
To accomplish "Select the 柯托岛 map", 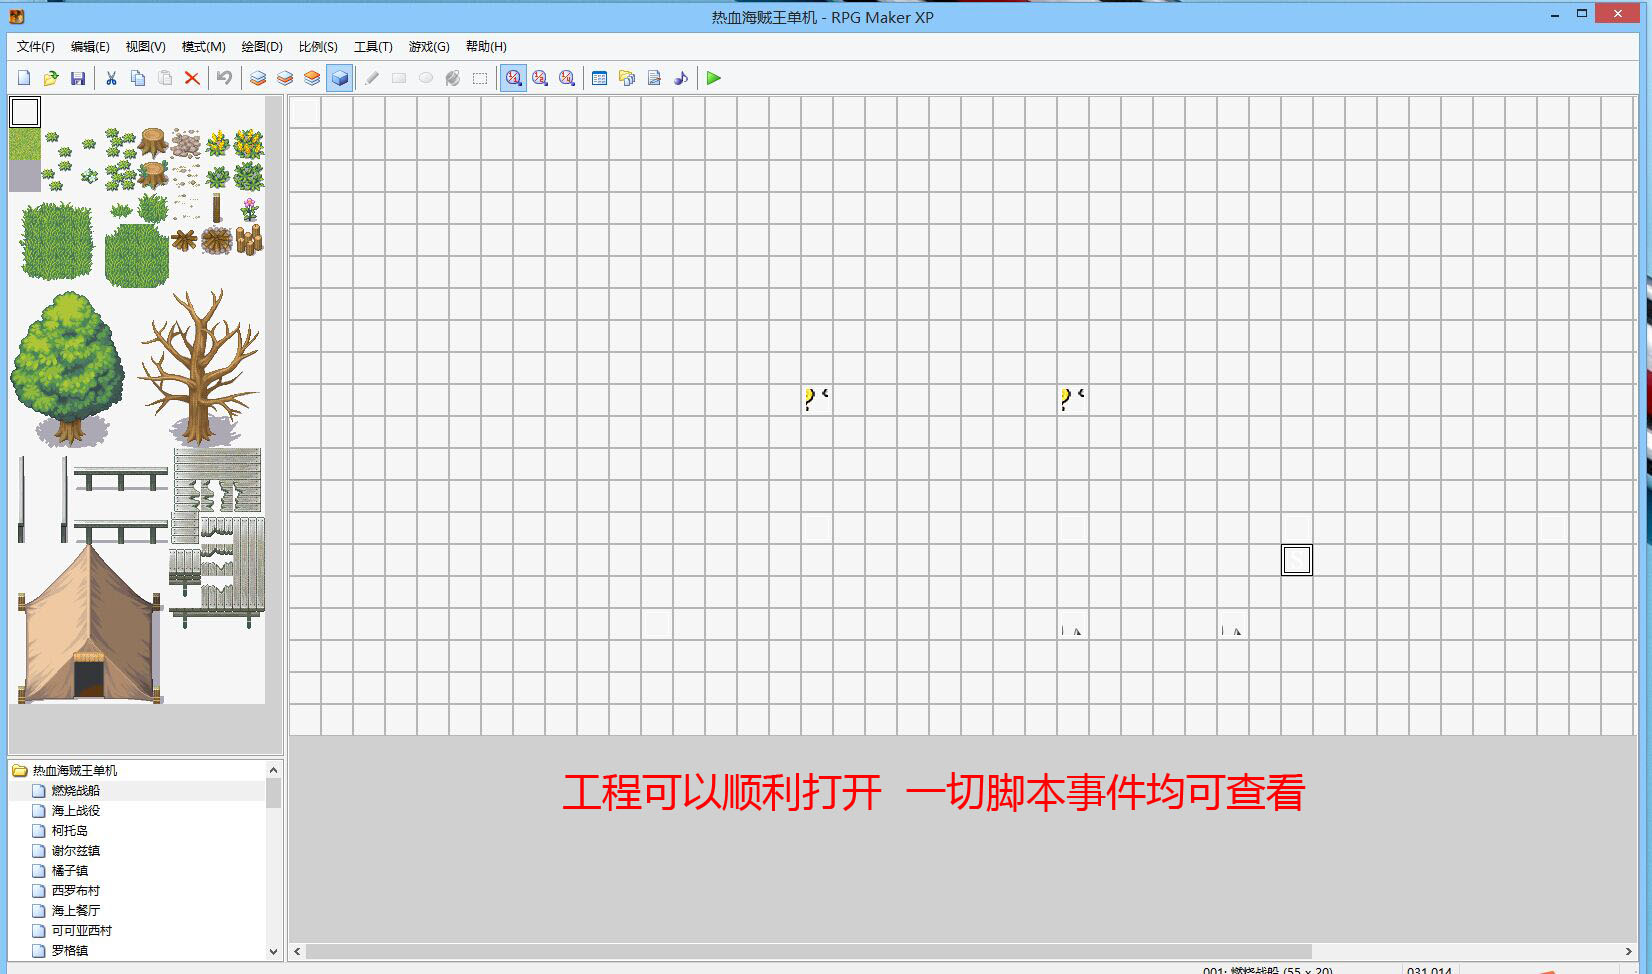I will click(70, 830).
